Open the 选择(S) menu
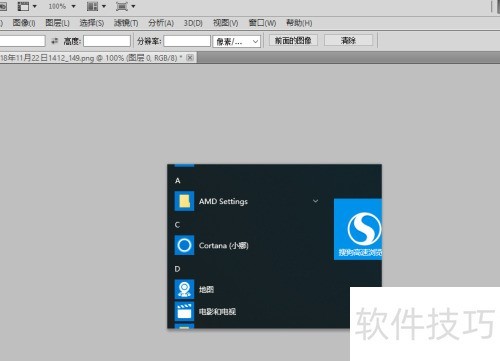The image size is (500, 361). click(x=92, y=23)
